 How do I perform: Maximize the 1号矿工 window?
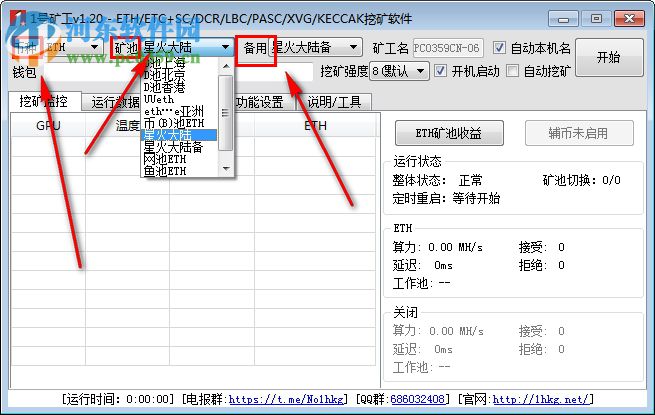pyautogui.click(x=596, y=19)
